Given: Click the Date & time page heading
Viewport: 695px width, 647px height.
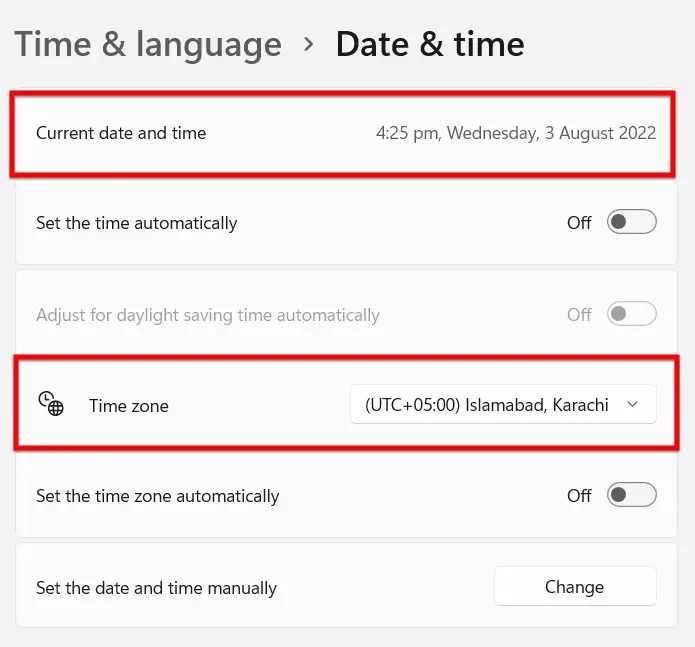Looking at the screenshot, I should tap(430, 44).
